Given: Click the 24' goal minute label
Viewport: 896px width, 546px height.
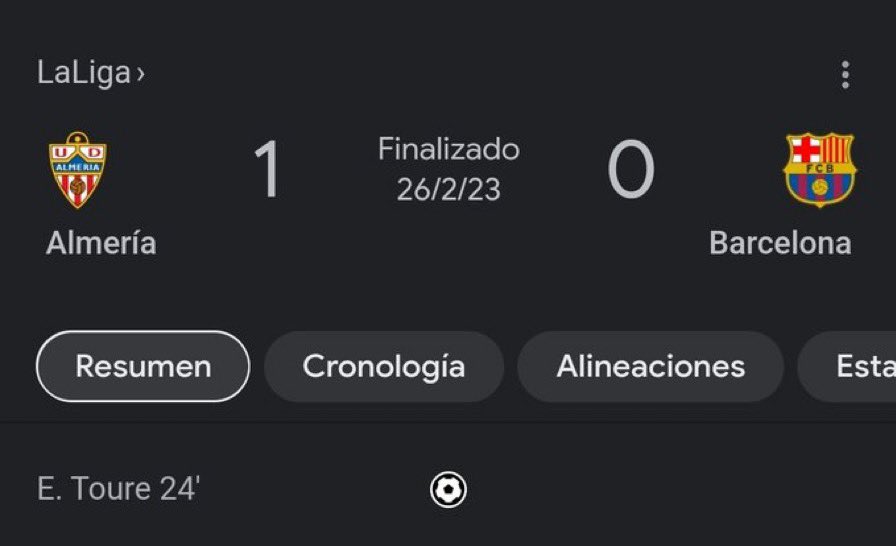Looking at the screenshot, I should pyautogui.click(x=179, y=489).
